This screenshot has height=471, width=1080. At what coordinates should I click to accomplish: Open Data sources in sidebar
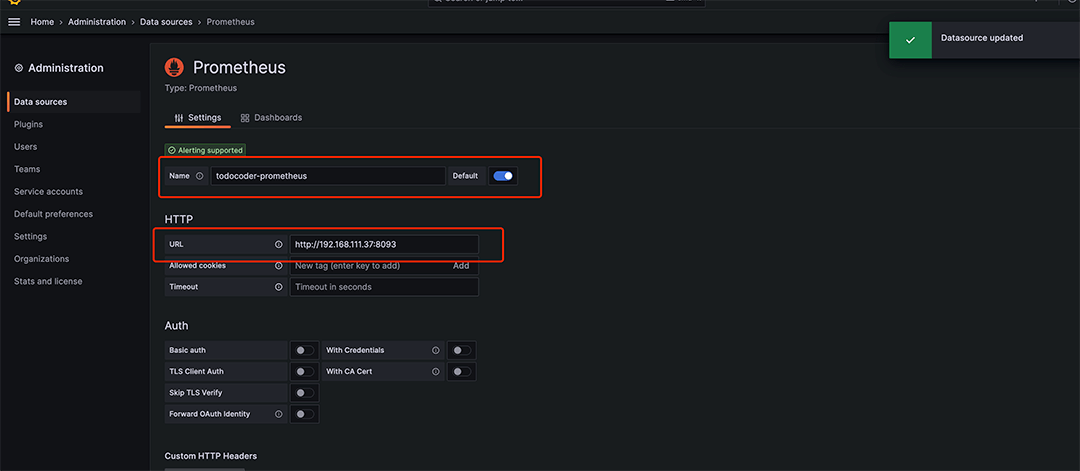click(x=74, y=102)
